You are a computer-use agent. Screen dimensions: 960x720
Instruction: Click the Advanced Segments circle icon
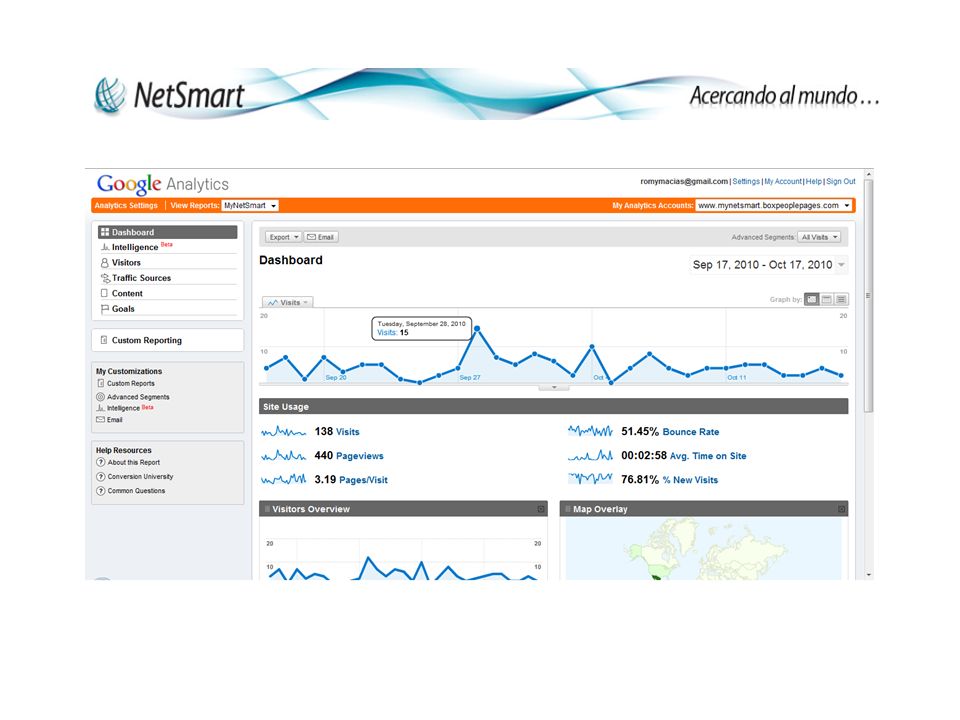click(100, 397)
